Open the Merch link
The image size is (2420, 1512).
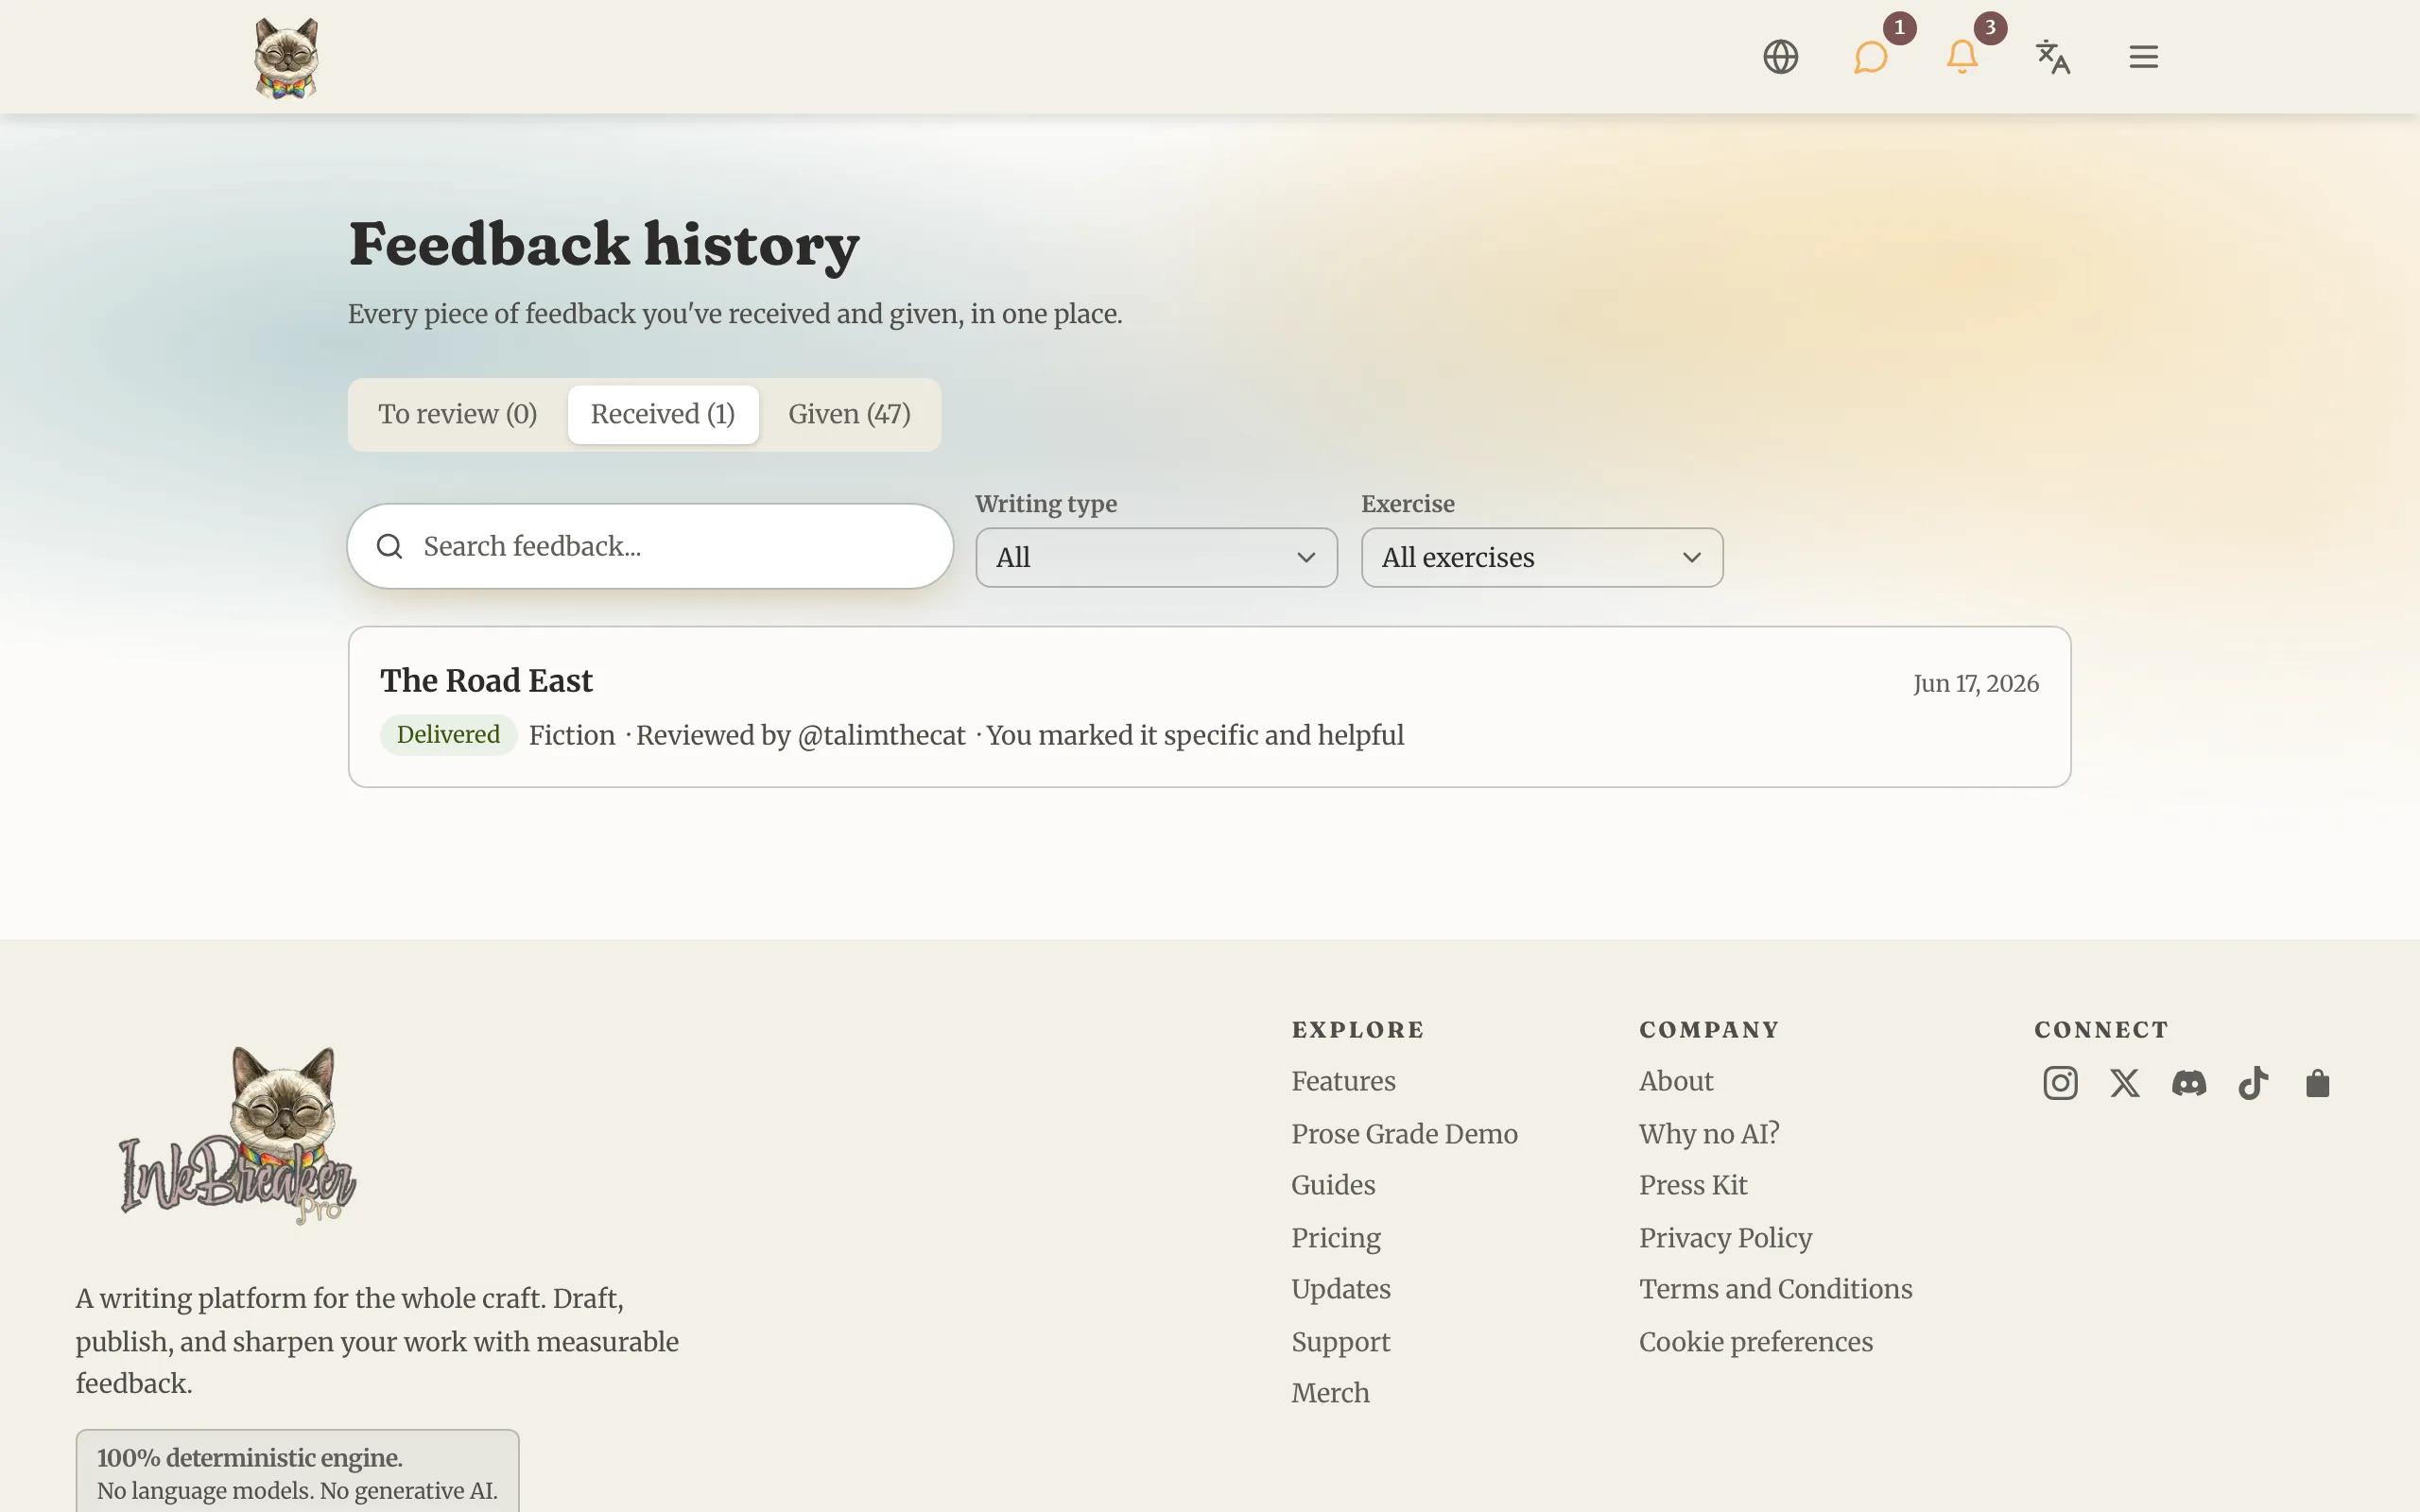[x=1330, y=1393]
